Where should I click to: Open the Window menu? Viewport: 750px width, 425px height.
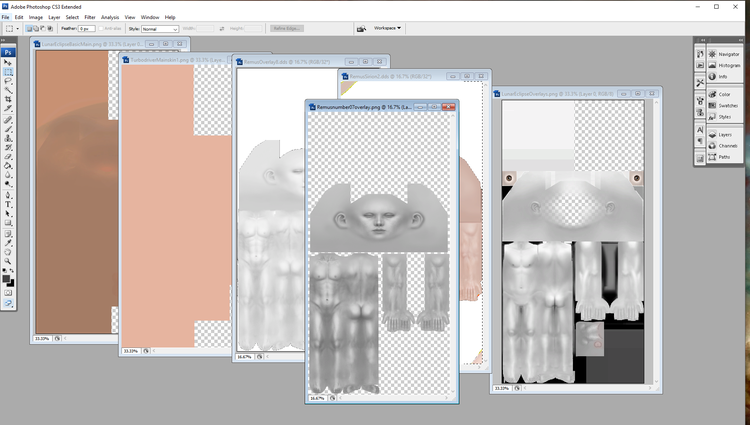pyautogui.click(x=150, y=17)
